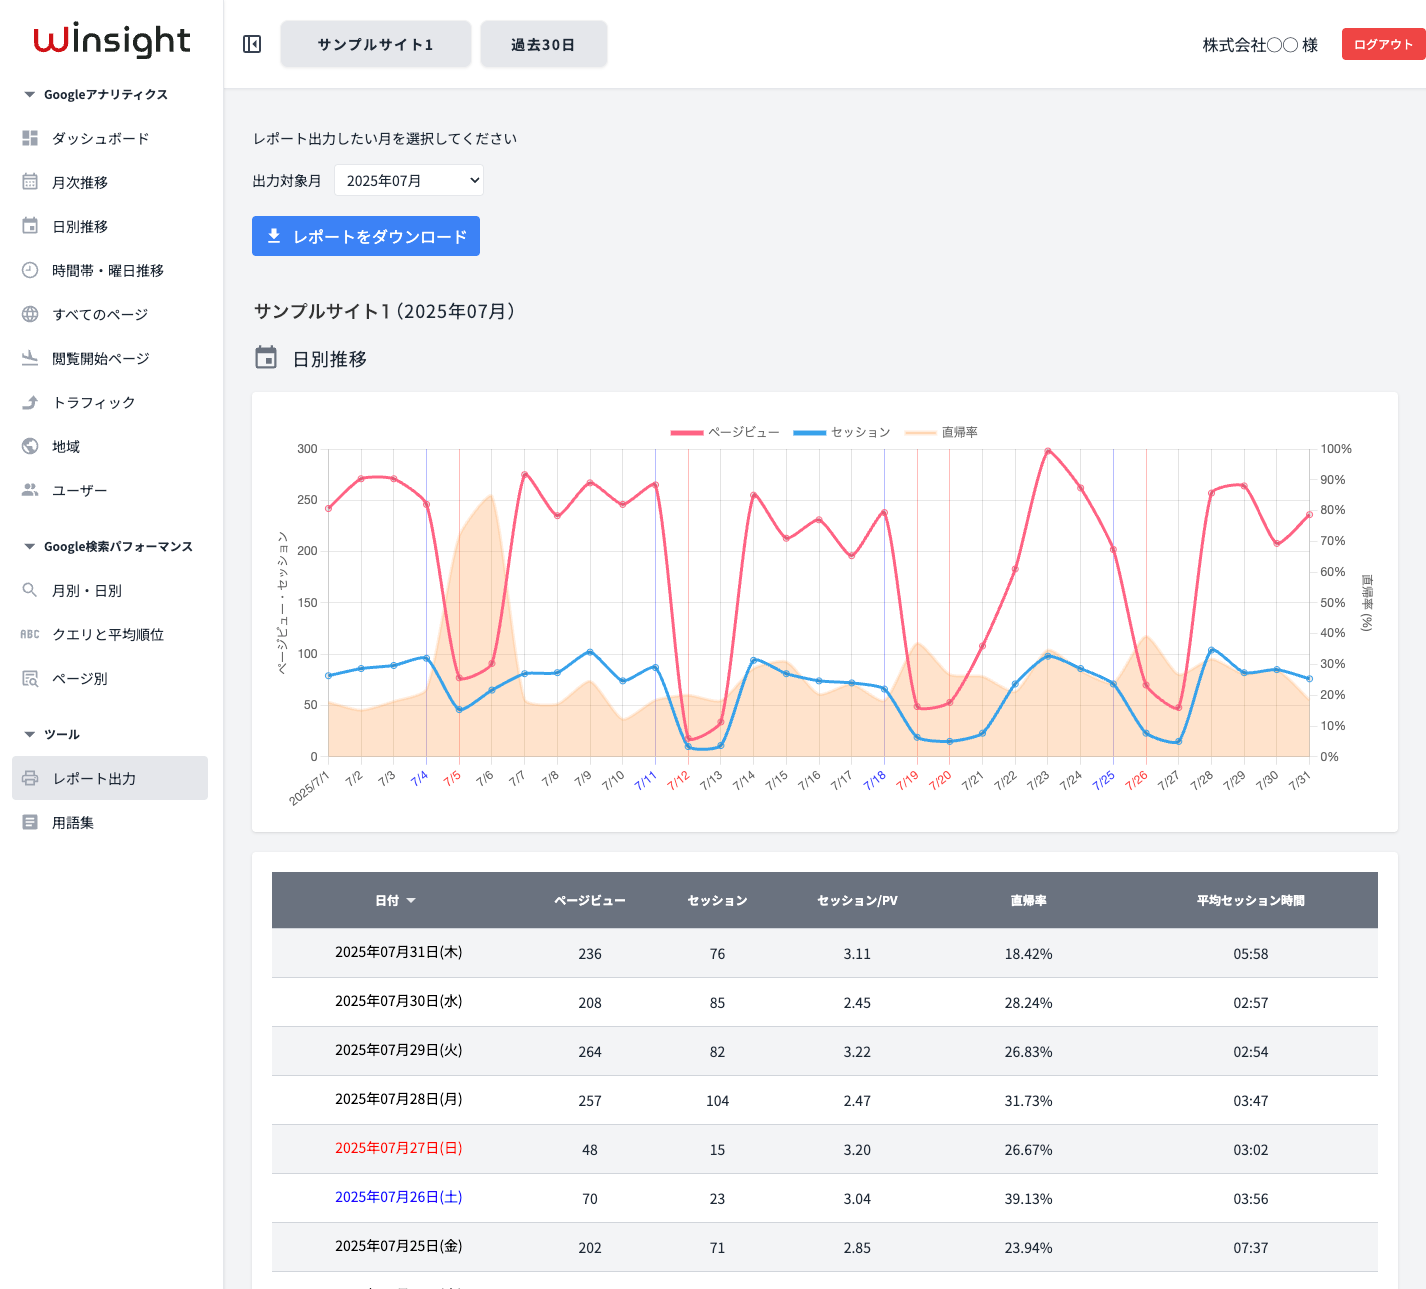Collapse the Googleアナリティクス section
The image size is (1426, 1289).
coord(96,94)
